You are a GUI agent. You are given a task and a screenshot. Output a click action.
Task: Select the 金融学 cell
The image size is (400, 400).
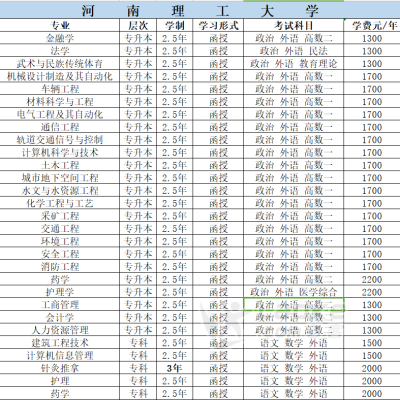point(60,38)
